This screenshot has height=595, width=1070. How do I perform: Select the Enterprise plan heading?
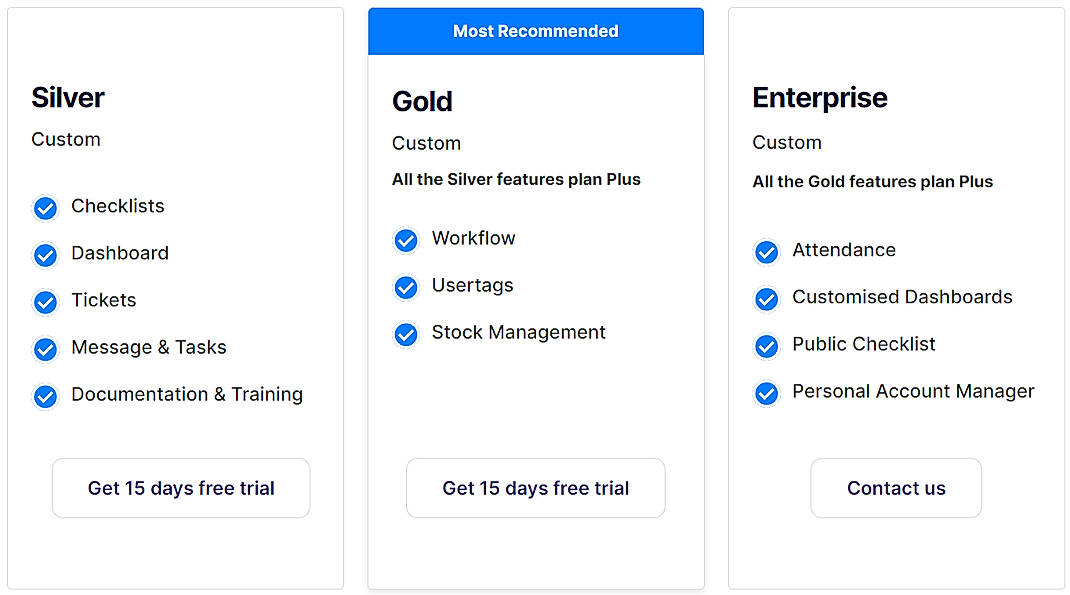820,97
